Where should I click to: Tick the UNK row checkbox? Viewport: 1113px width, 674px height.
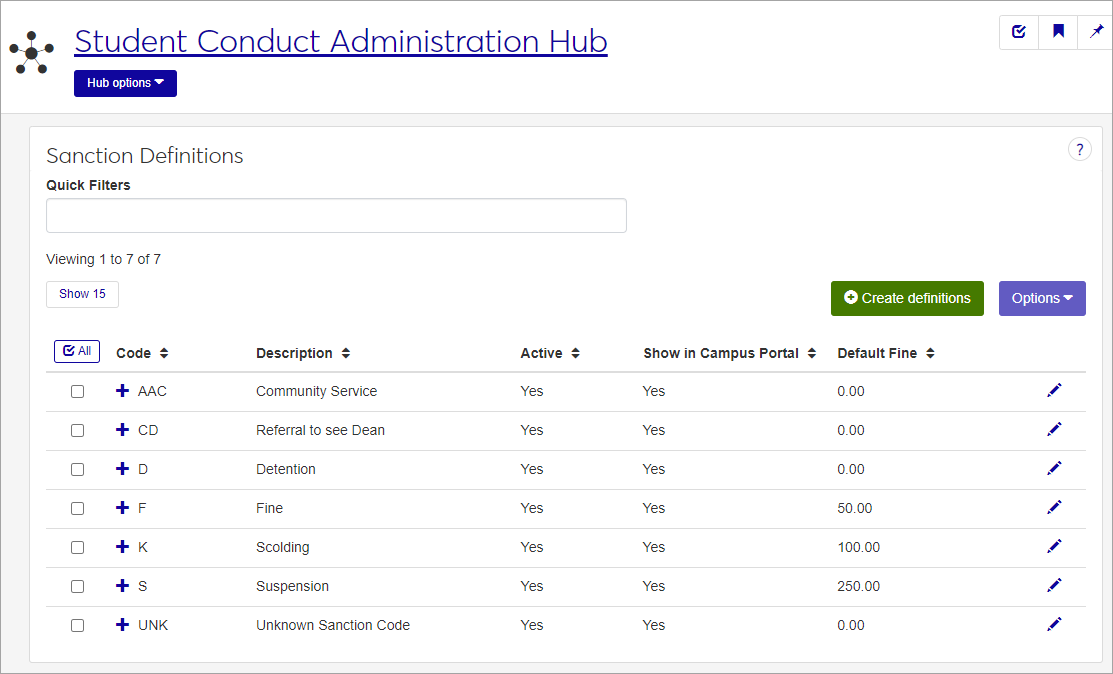click(x=77, y=626)
